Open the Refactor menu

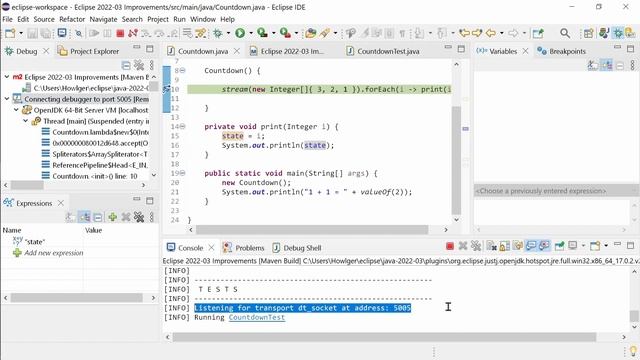(72, 19)
